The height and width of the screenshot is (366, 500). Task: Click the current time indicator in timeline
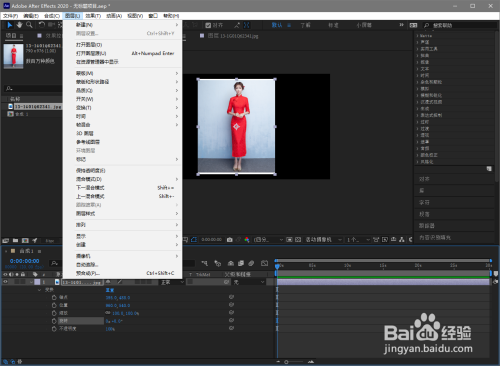[277, 266]
